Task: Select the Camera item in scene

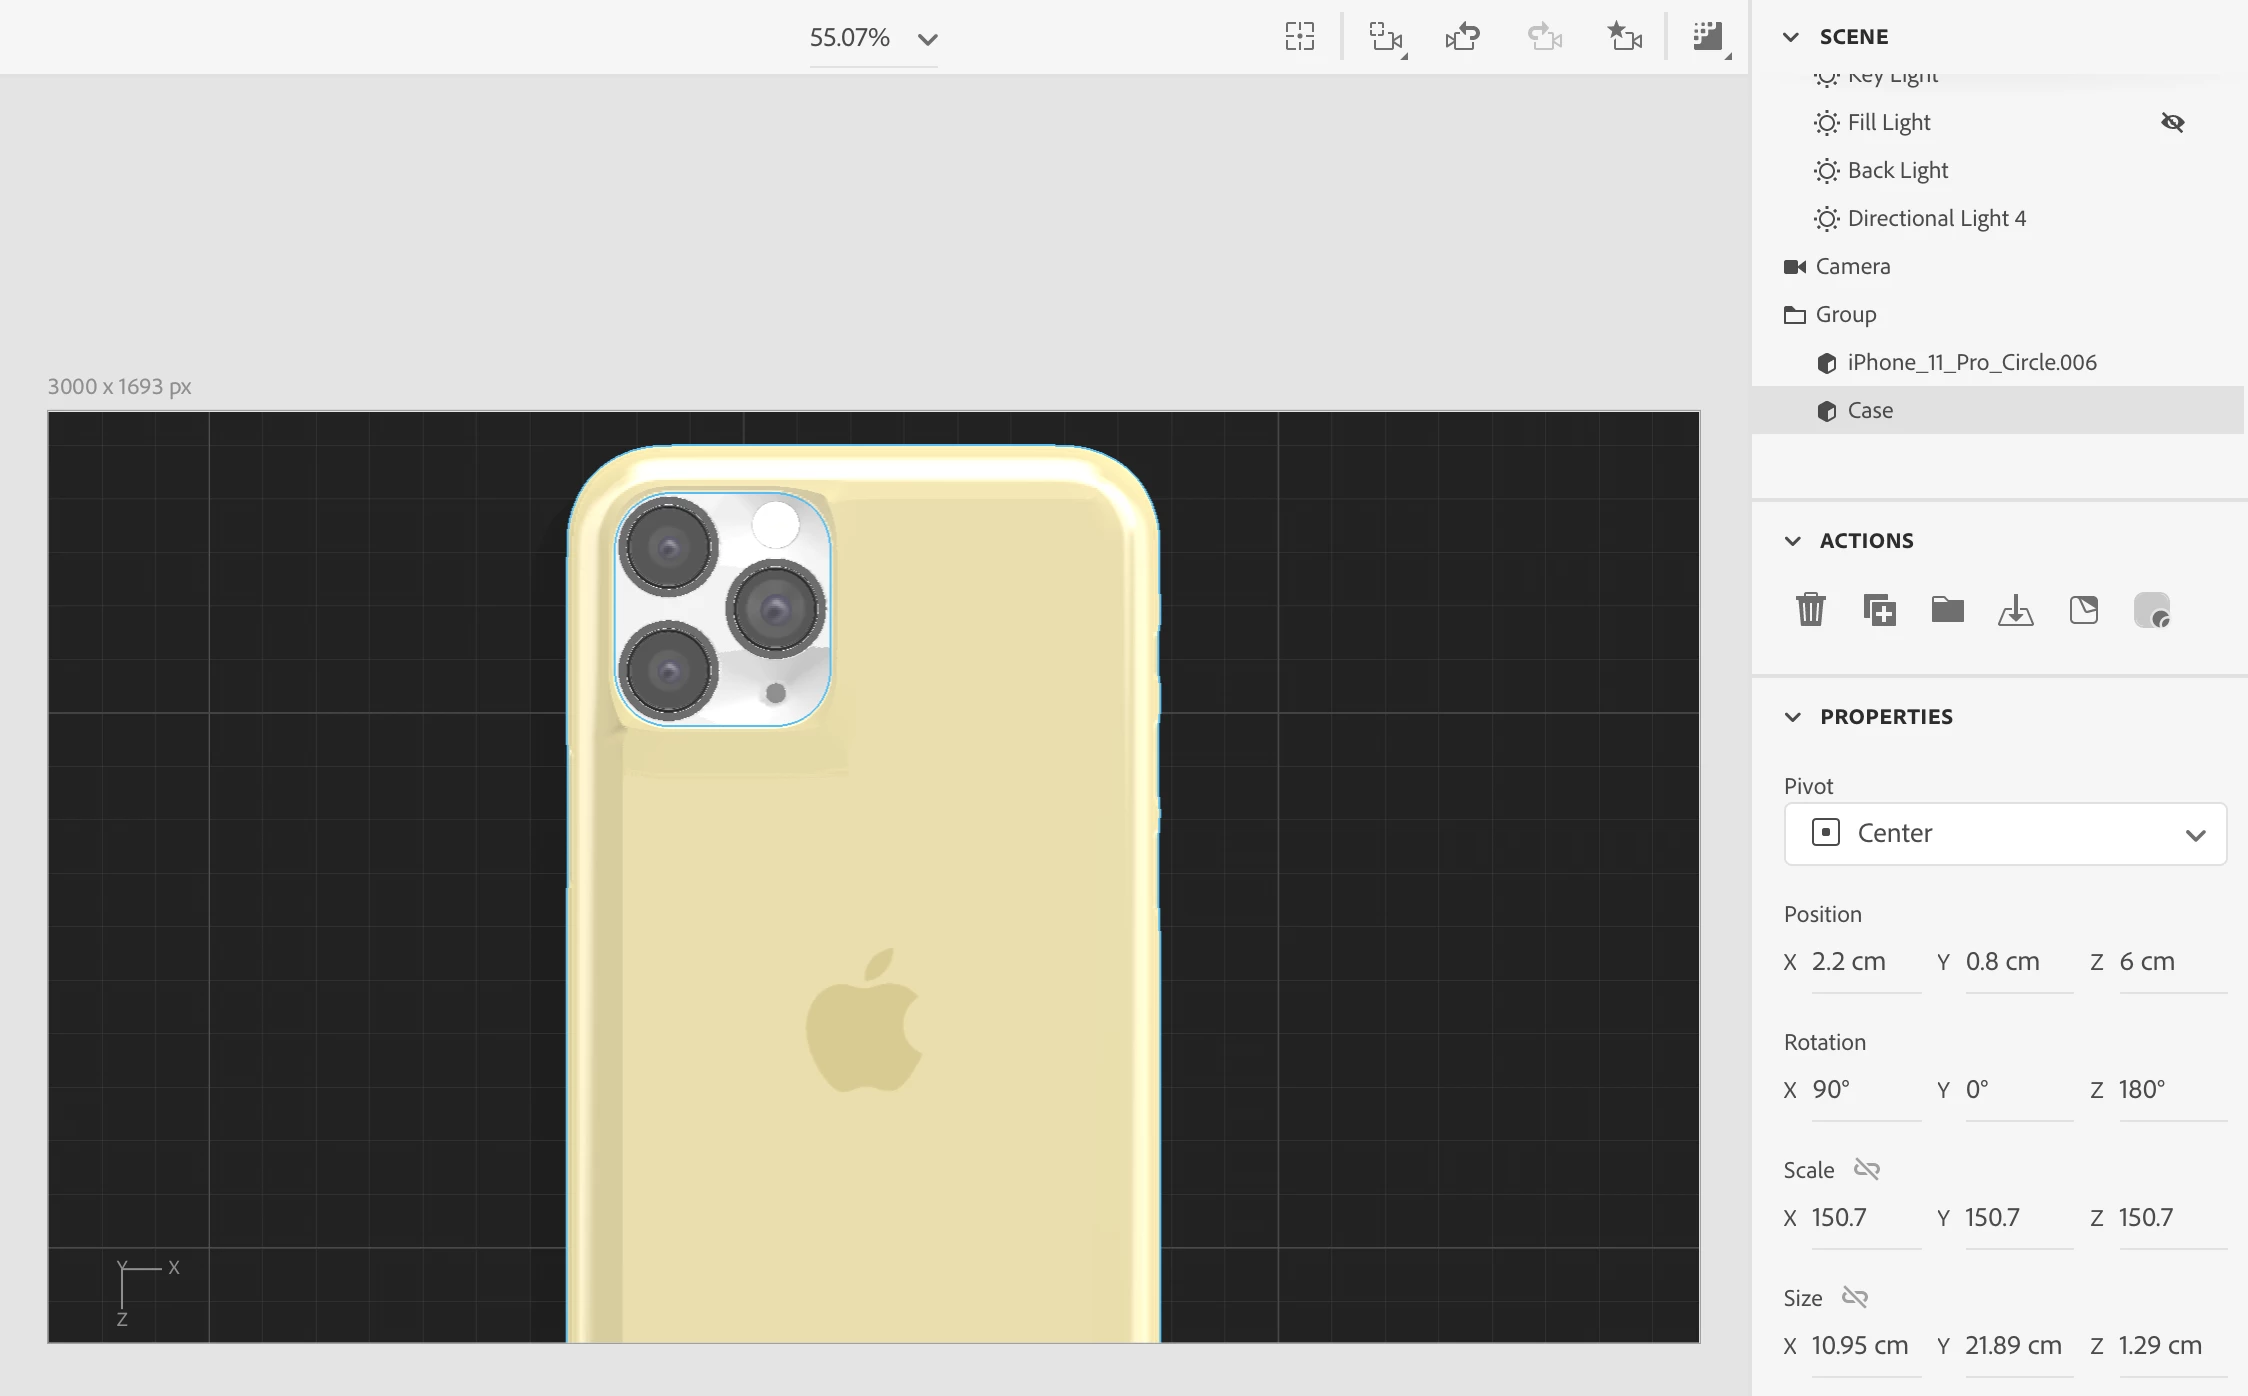Action: tap(1852, 266)
